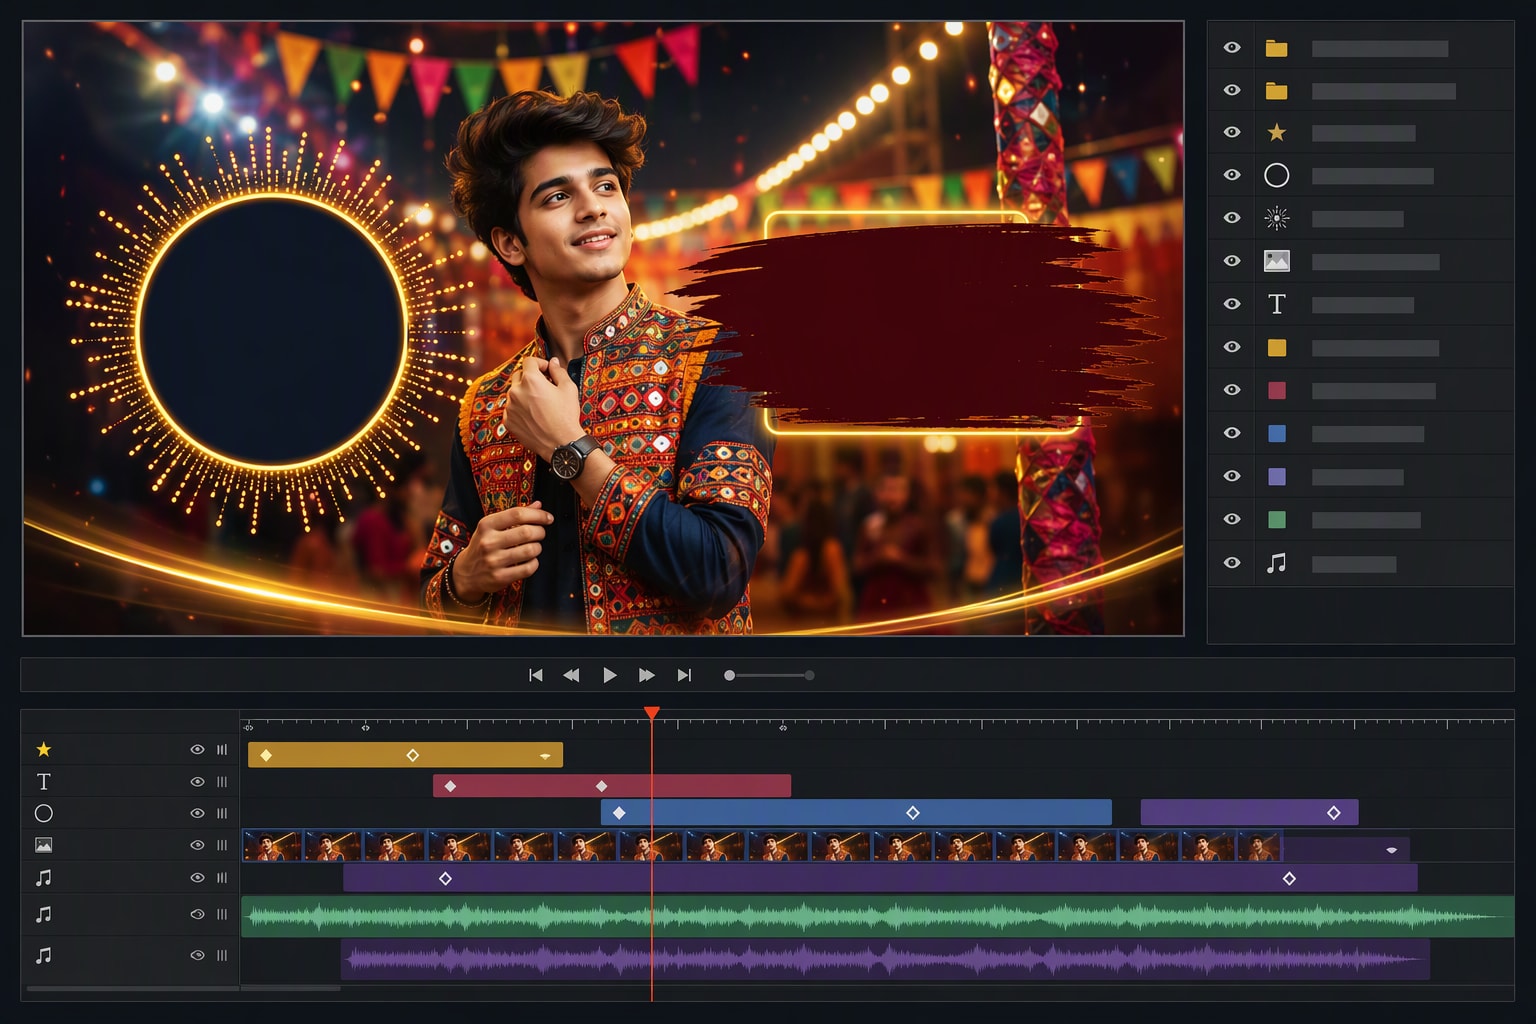Click the three-bar handle on green waveform track
This screenshot has height=1024, width=1536.
(x=222, y=914)
